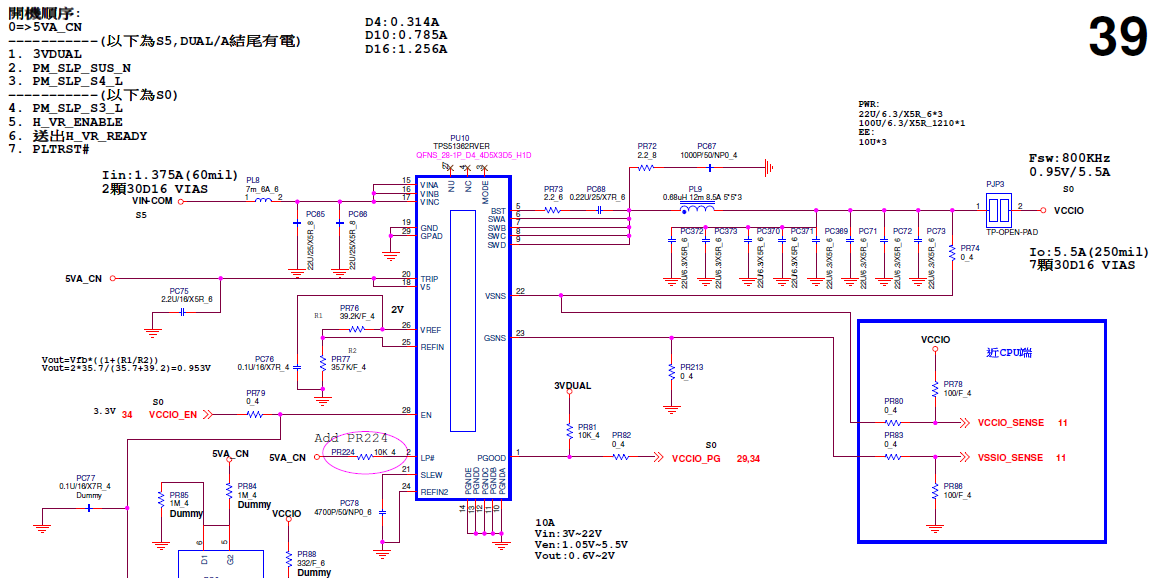Screen dimensions: 1154x578
Task: Click the VSNS pin label
Action: (495, 296)
